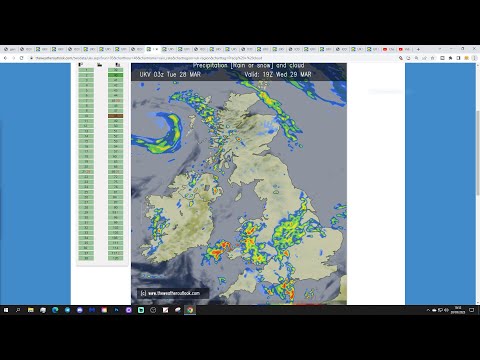Open the taskbar clock and date

[458, 310]
